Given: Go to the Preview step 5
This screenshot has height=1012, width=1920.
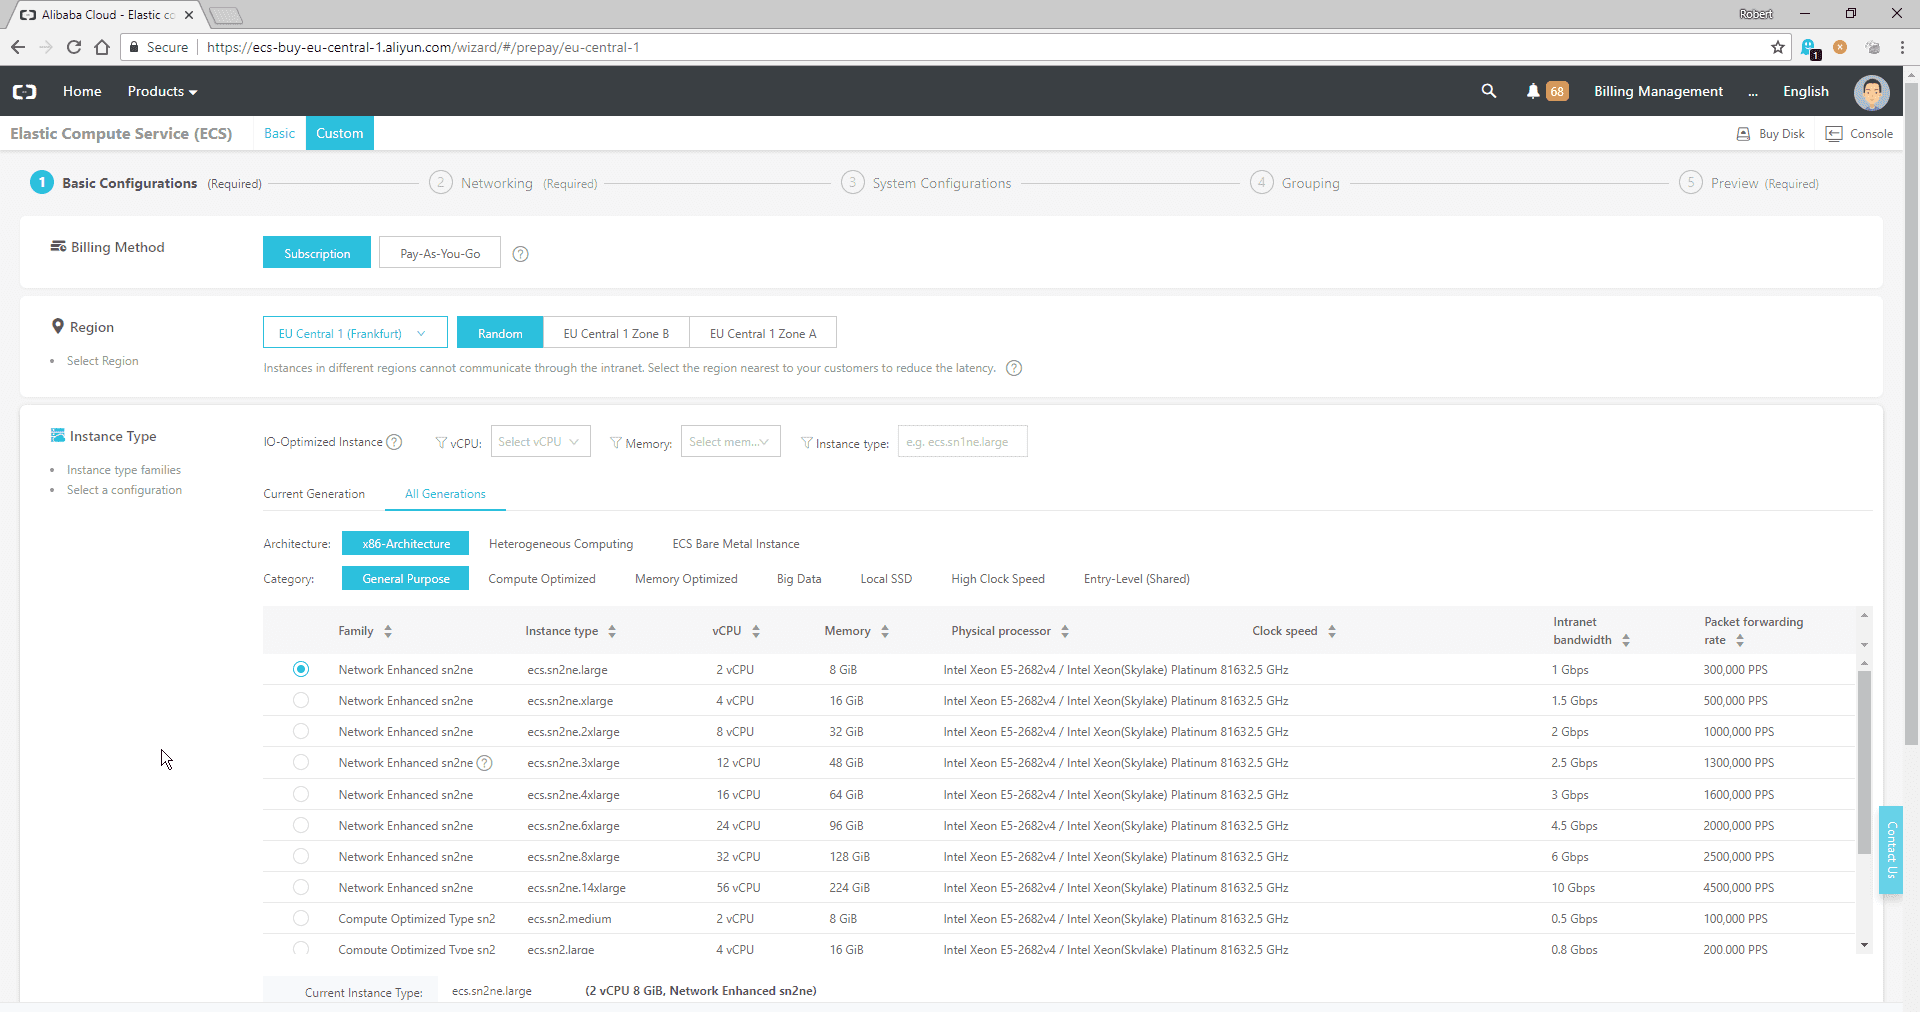Looking at the screenshot, I should [x=1749, y=183].
